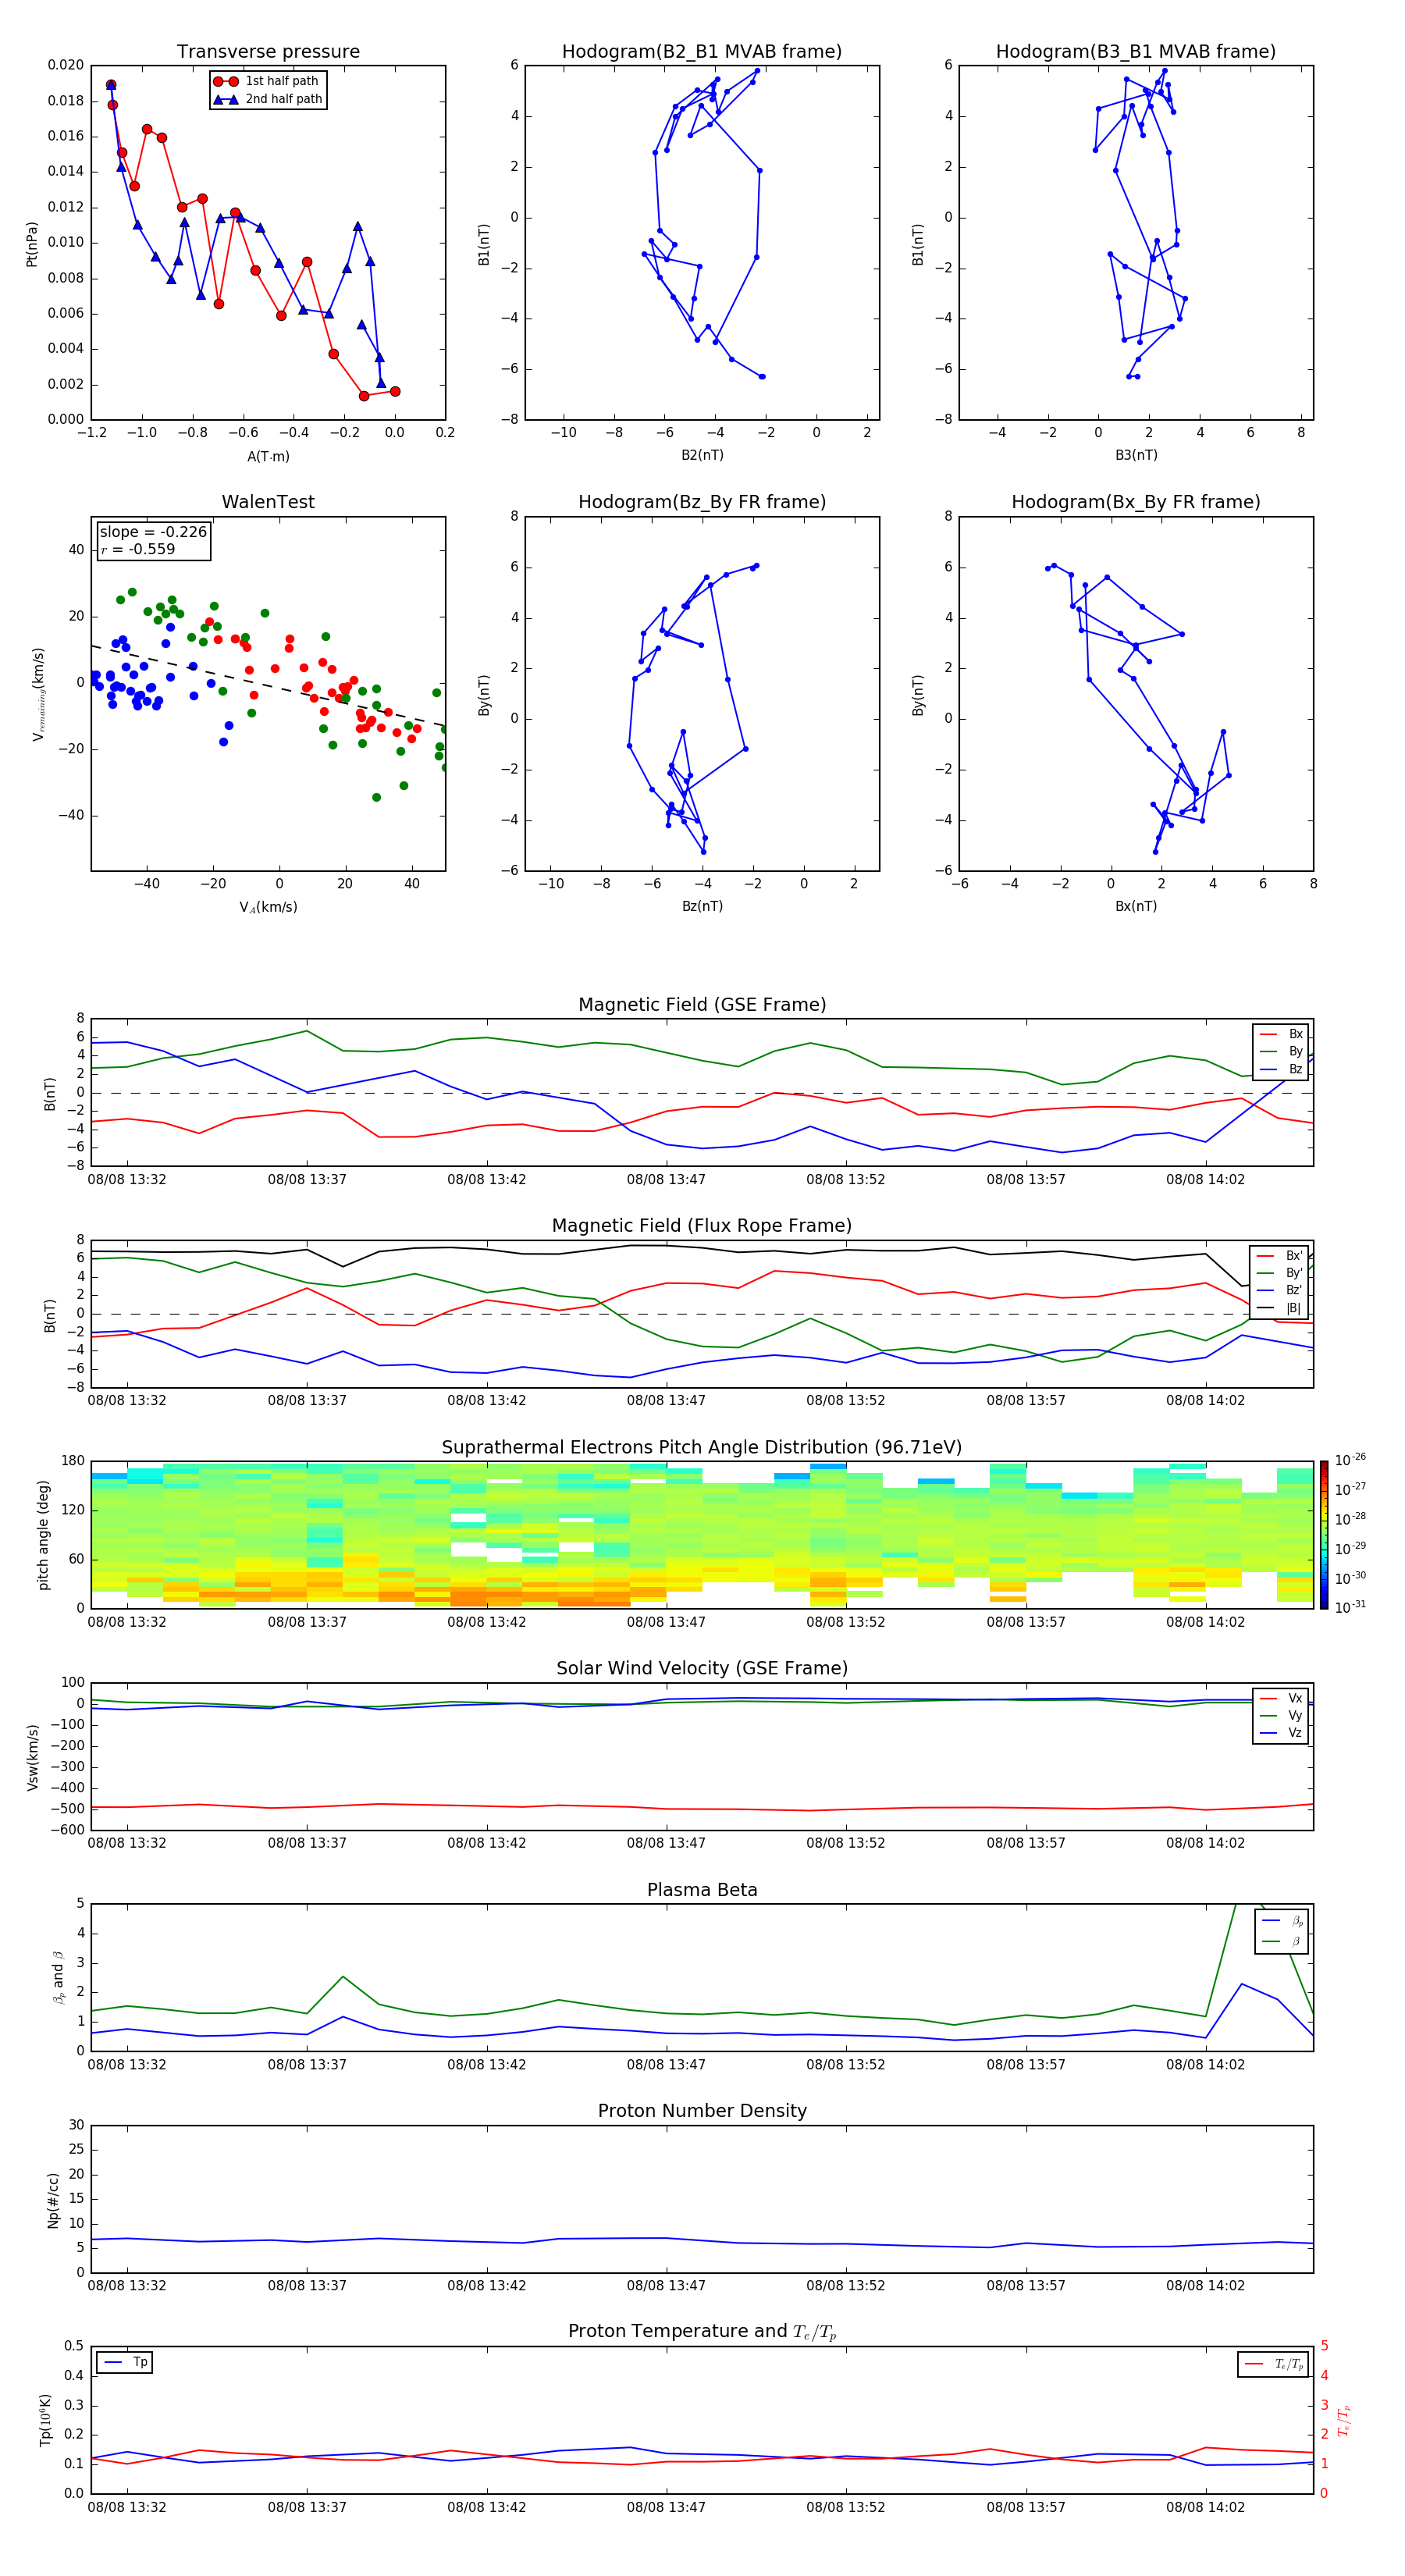Click the 'Transverse pressure' plot title
1405x2576 pixels.
(x=268, y=52)
